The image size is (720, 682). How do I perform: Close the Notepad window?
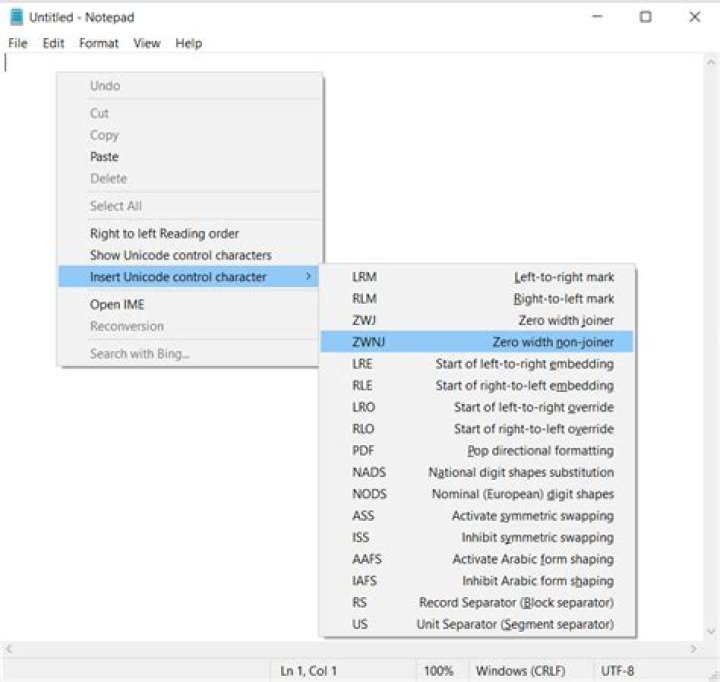(695, 17)
